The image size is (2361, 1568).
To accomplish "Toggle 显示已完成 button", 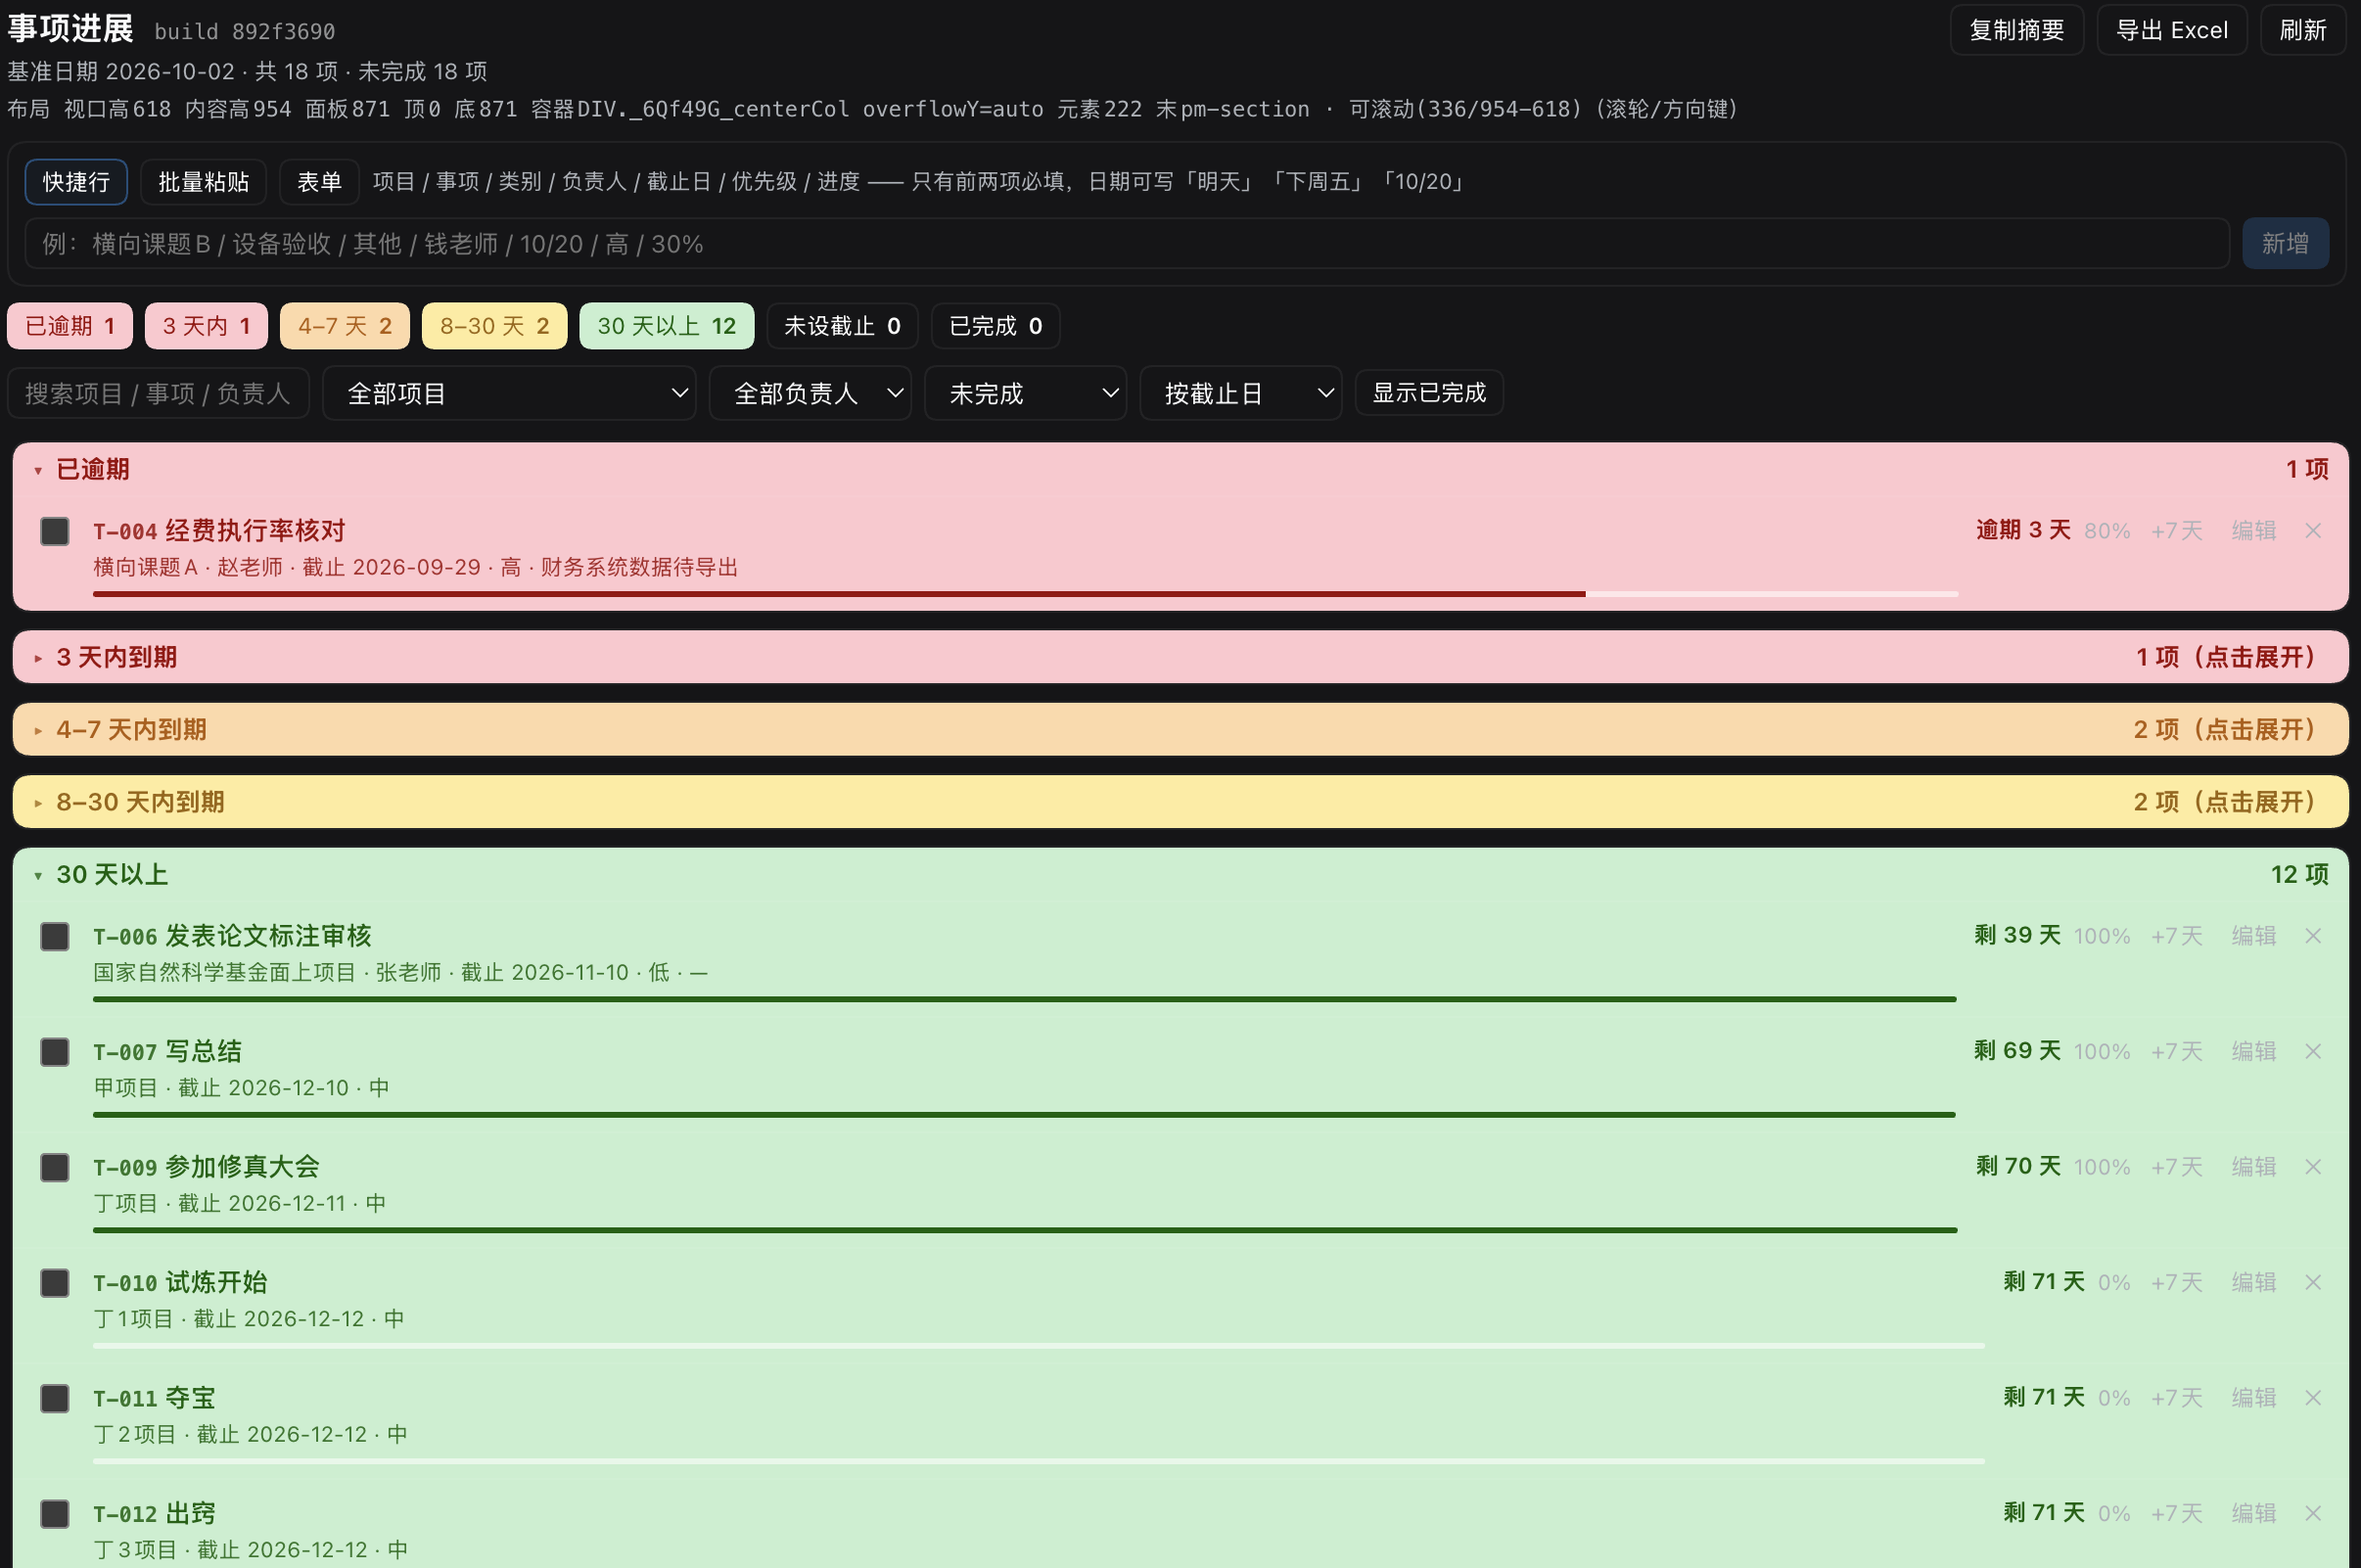I will [1429, 392].
